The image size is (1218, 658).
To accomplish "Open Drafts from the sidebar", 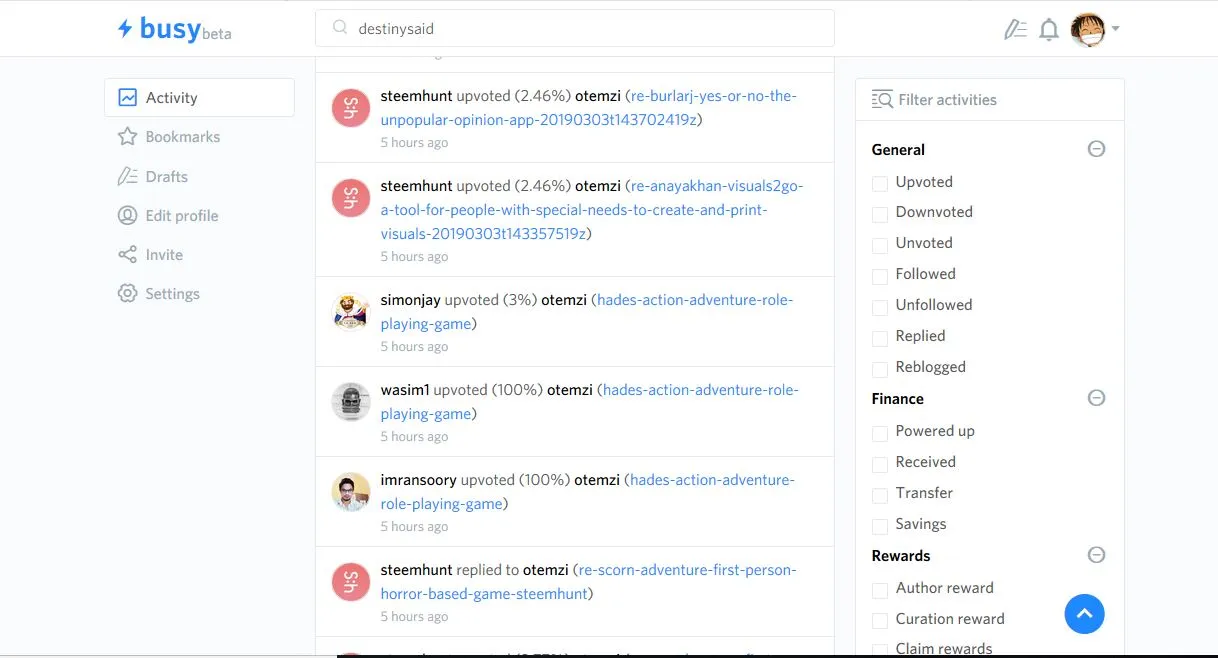I will pyautogui.click(x=166, y=177).
